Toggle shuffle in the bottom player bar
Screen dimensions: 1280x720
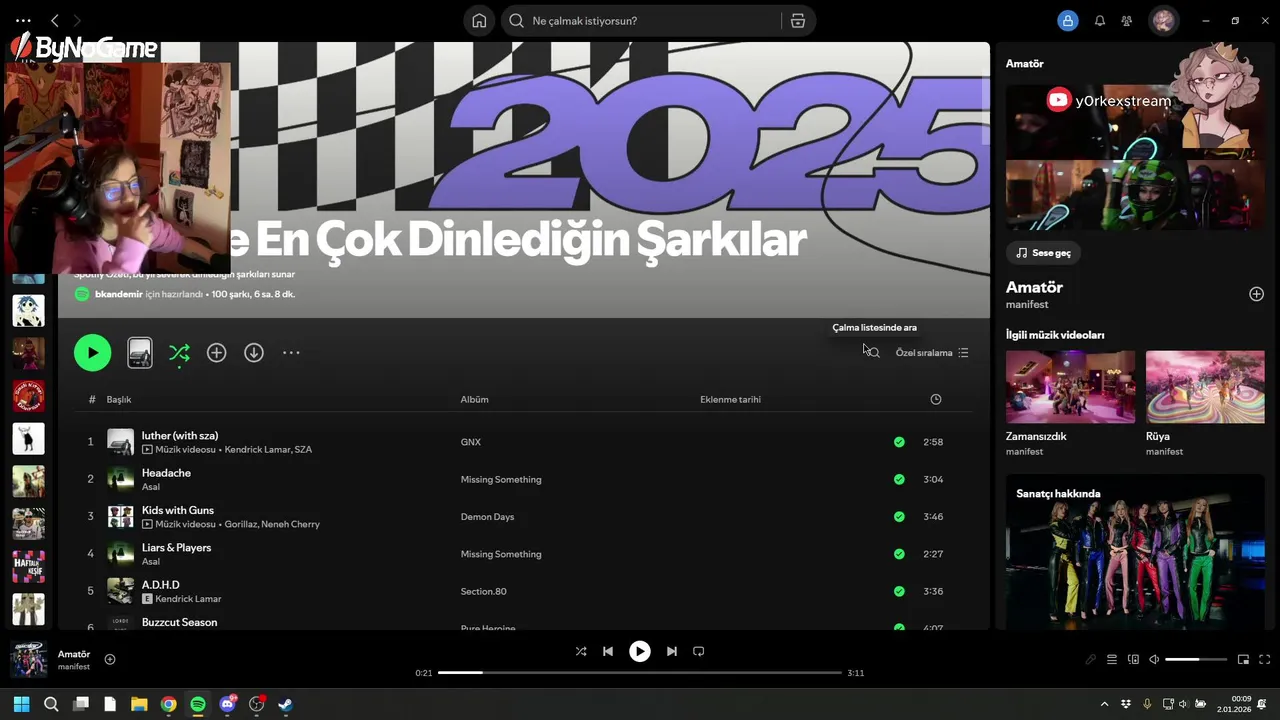581,651
